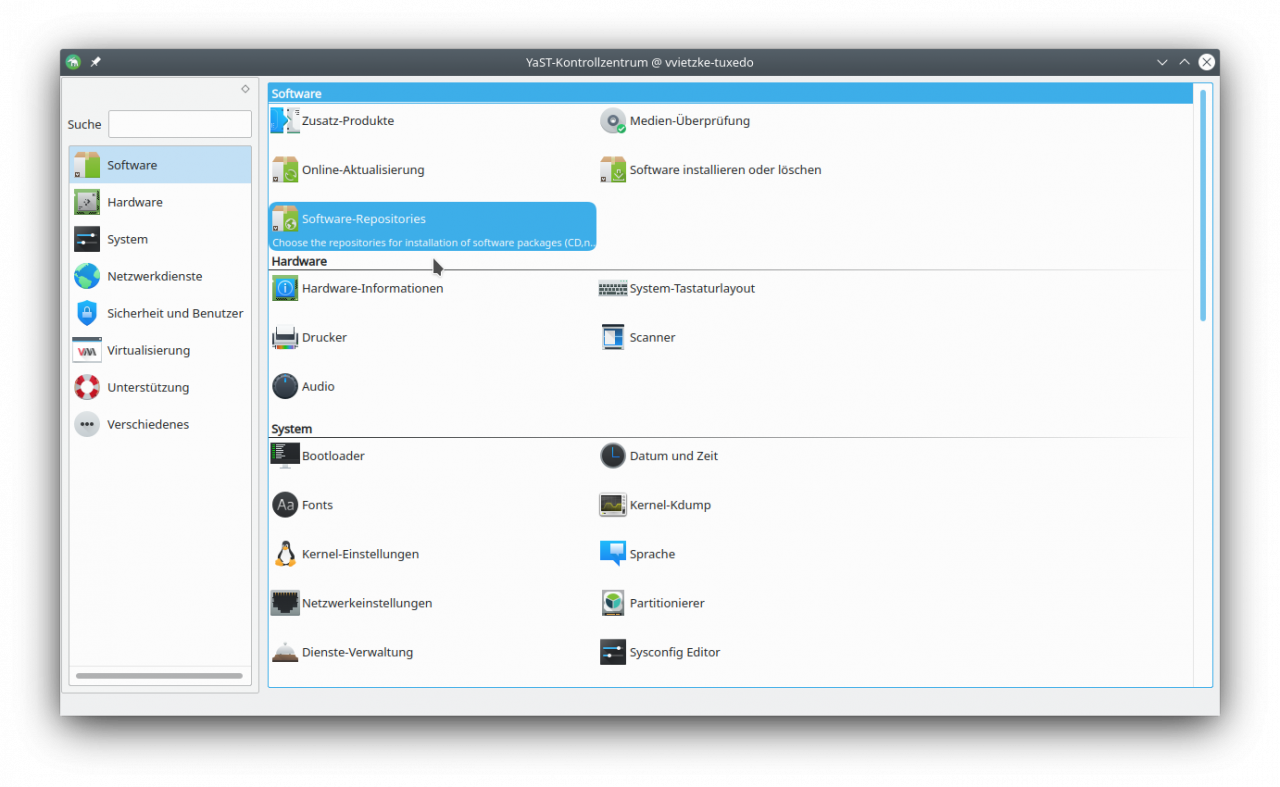Click the Software installieren oder löschen icon
The width and height of the screenshot is (1280, 787).
click(x=613, y=170)
